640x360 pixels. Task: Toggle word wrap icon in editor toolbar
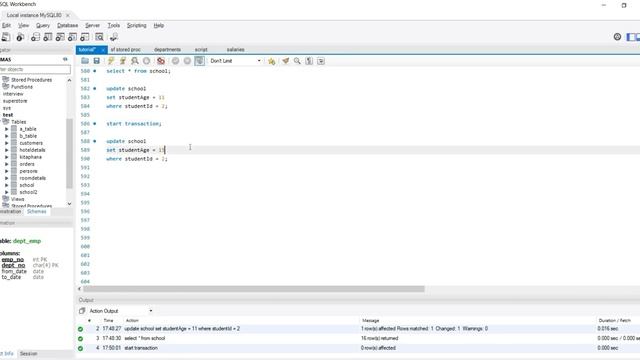point(321,61)
